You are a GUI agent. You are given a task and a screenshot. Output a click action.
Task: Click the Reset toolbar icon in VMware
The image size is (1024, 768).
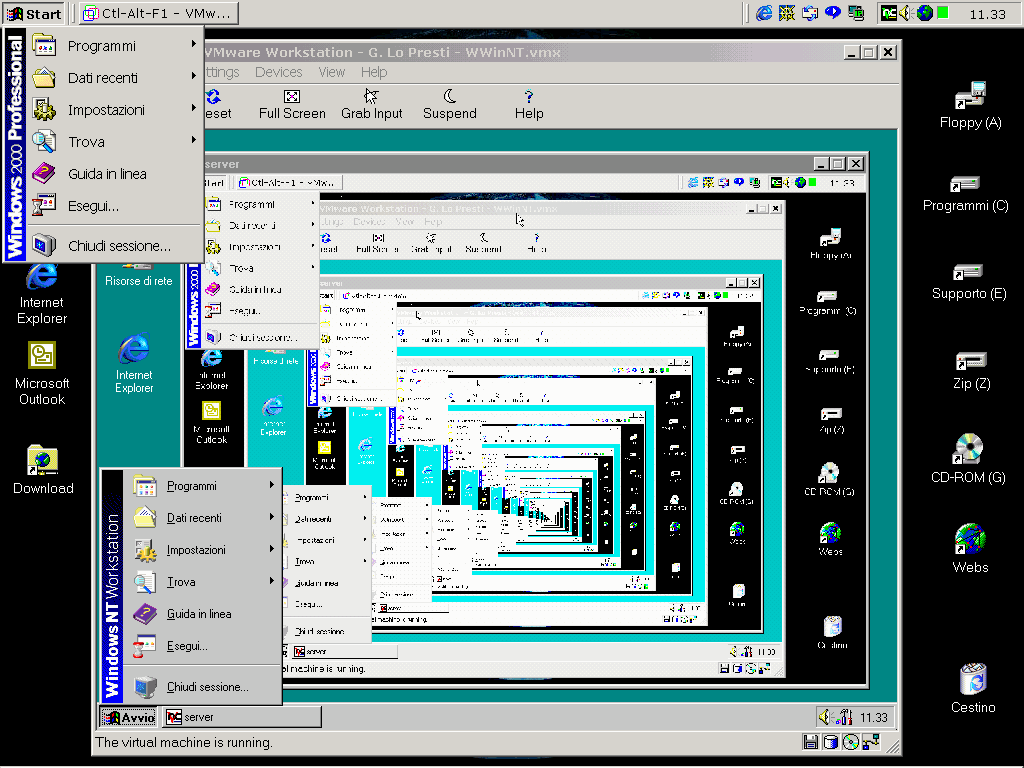pyautogui.click(x=218, y=105)
